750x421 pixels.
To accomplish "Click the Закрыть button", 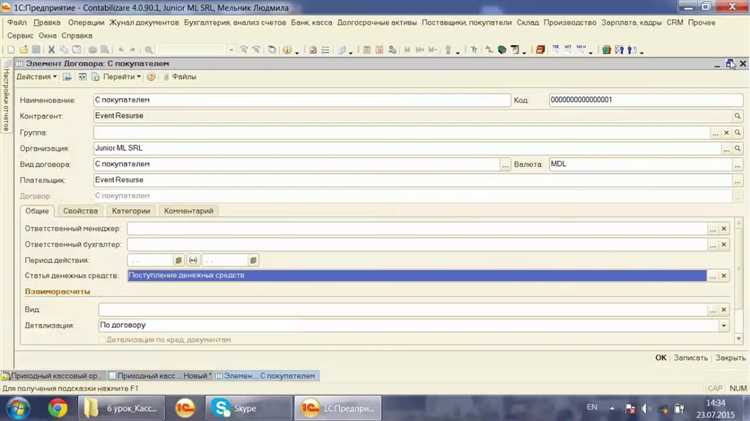I will click(730, 357).
